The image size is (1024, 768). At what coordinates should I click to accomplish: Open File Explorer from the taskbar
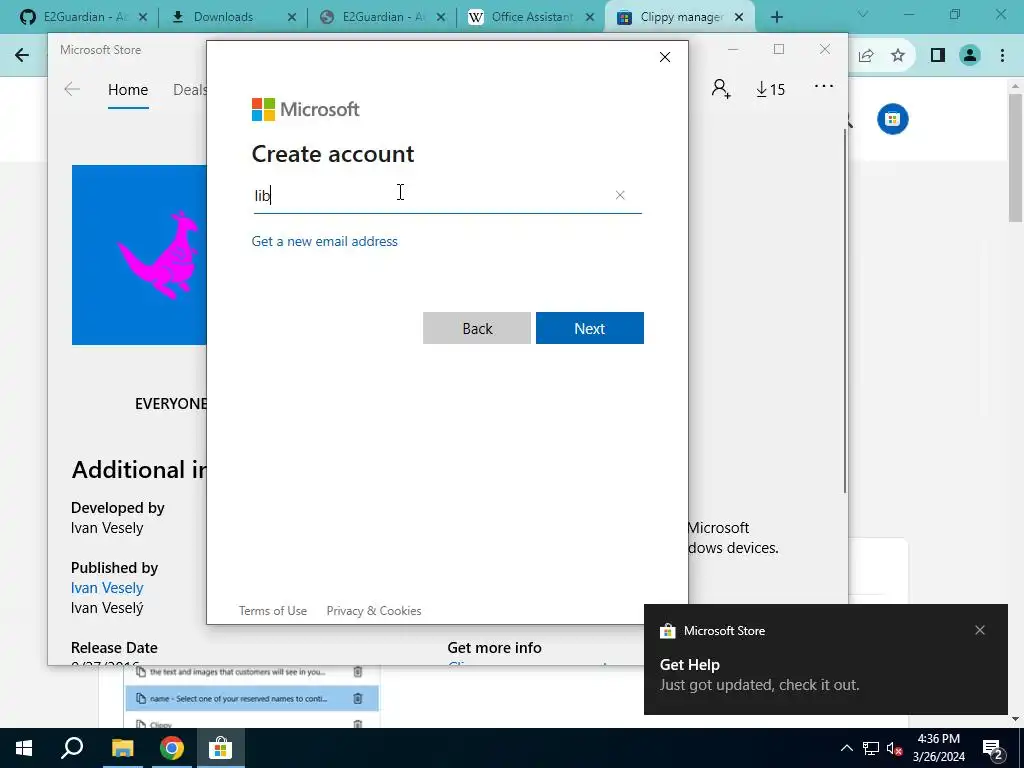[122, 748]
